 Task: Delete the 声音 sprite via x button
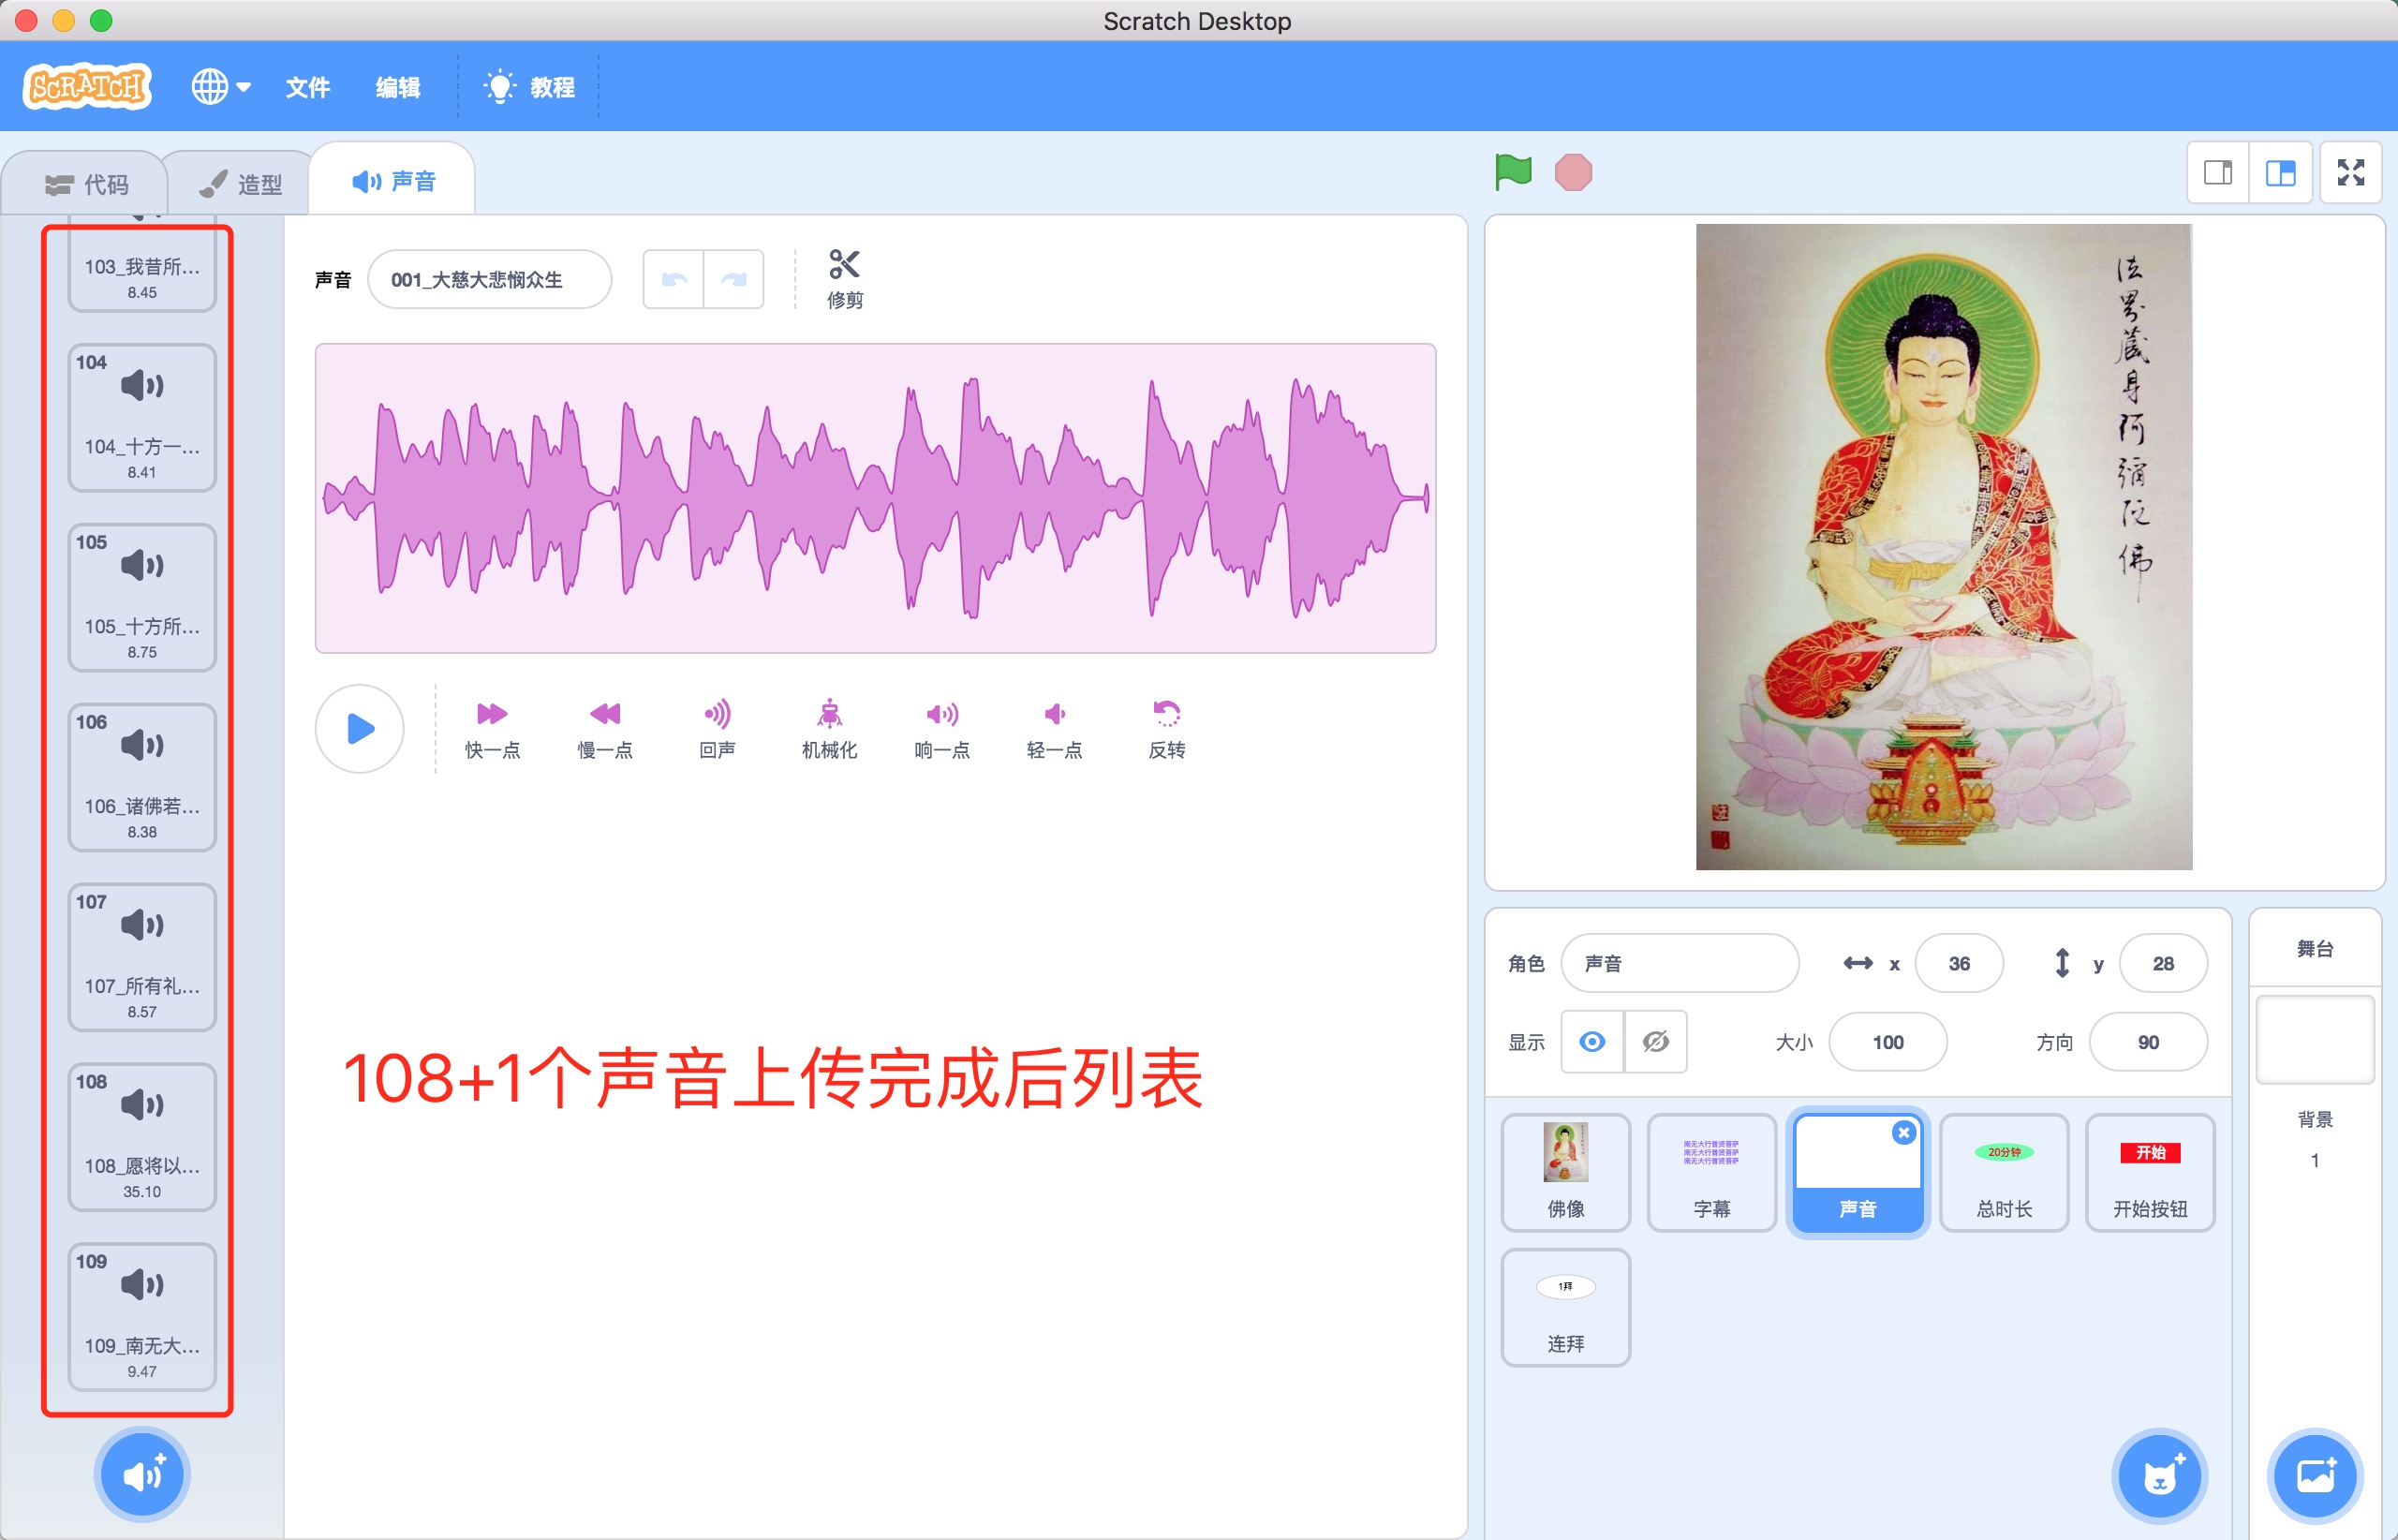tap(1903, 1132)
